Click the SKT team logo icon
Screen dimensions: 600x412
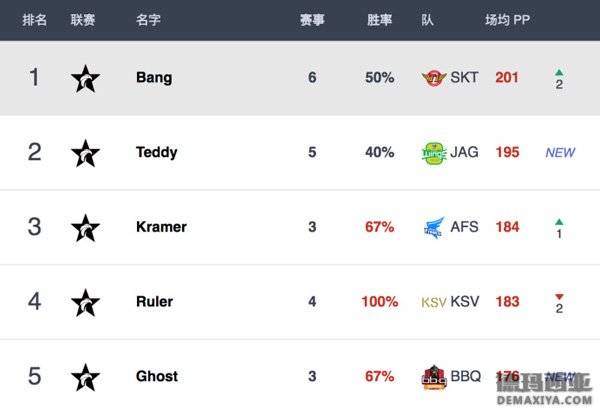[434, 78]
